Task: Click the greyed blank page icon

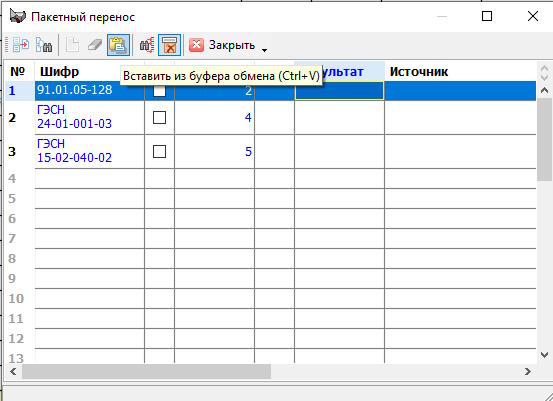Action: coord(72,45)
